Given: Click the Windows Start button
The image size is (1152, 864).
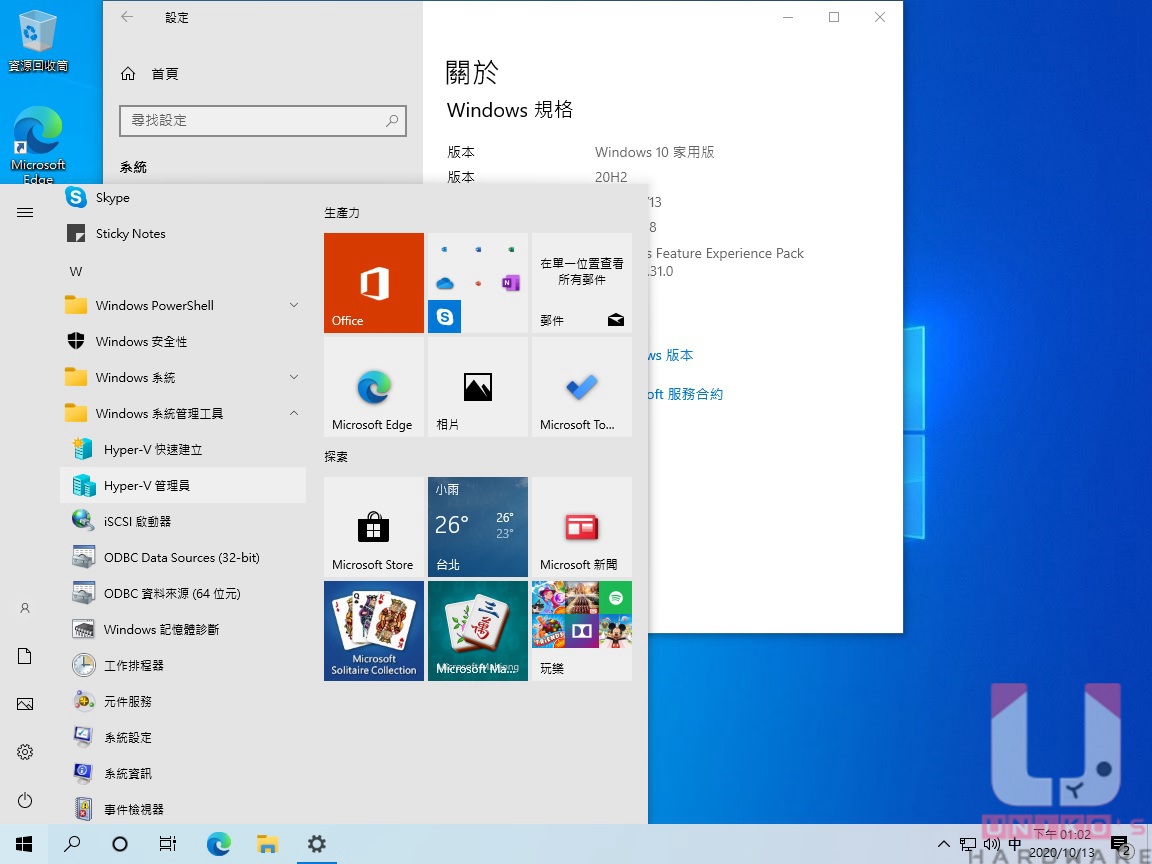Looking at the screenshot, I should click(24, 844).
